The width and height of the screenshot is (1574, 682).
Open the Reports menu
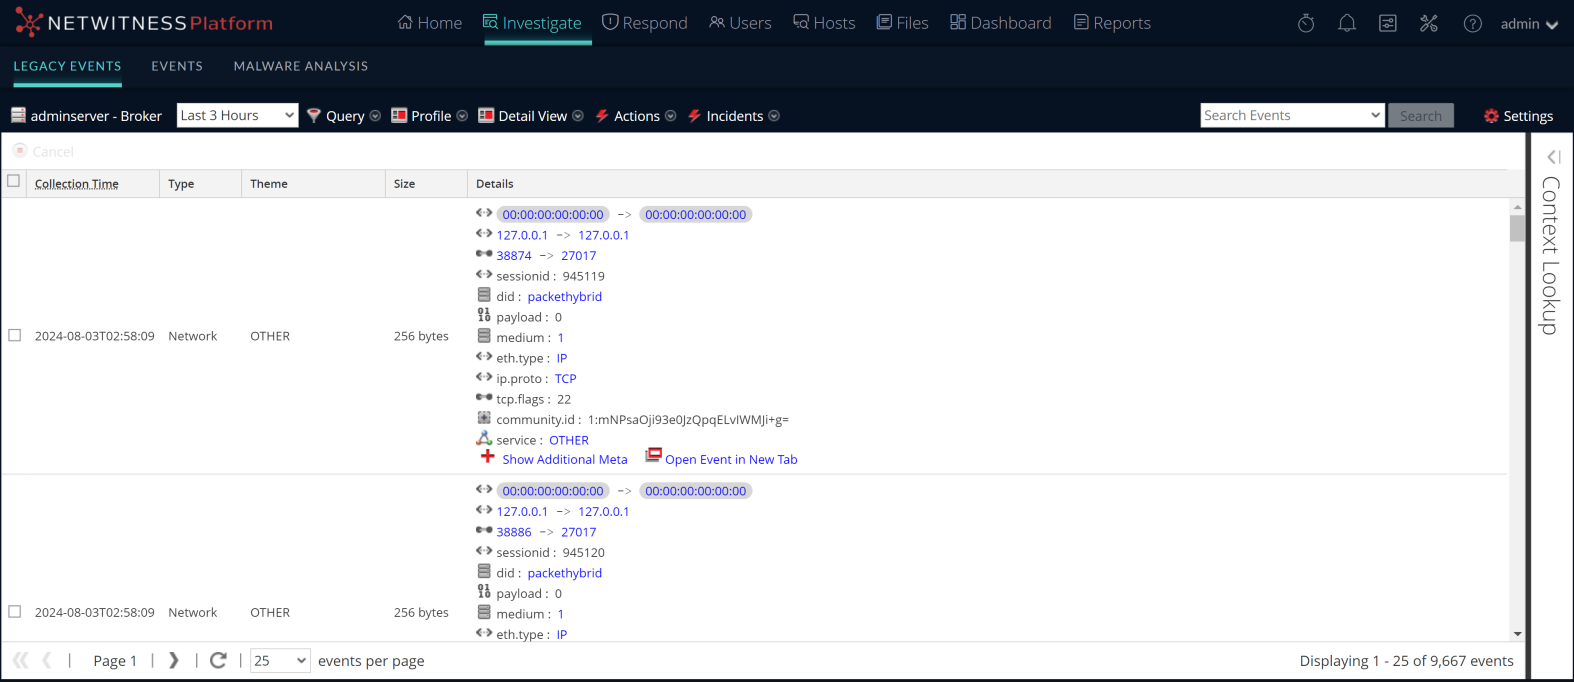pos(1112,23)
